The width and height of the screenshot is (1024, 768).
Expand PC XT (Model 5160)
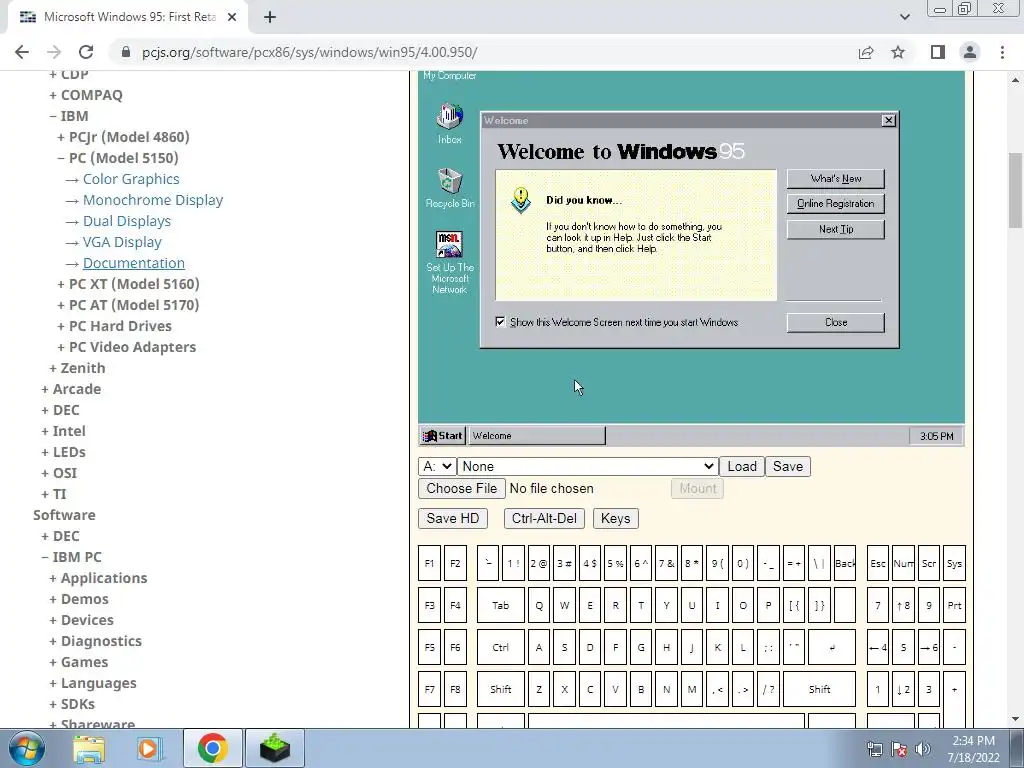[128, 283]
